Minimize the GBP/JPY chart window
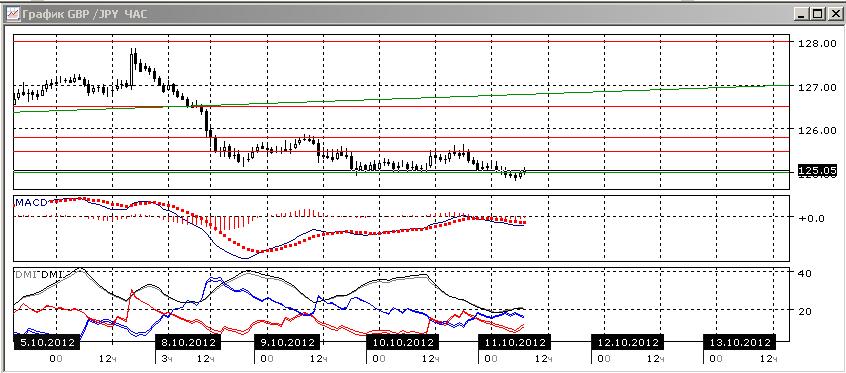This screenshot has width=846, height=373. click(x=802, y=14)
